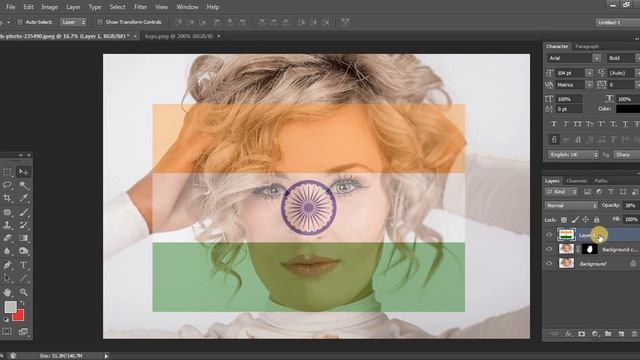Select the Eyedropper tool

pyautogui.click(x=23, y=198)
